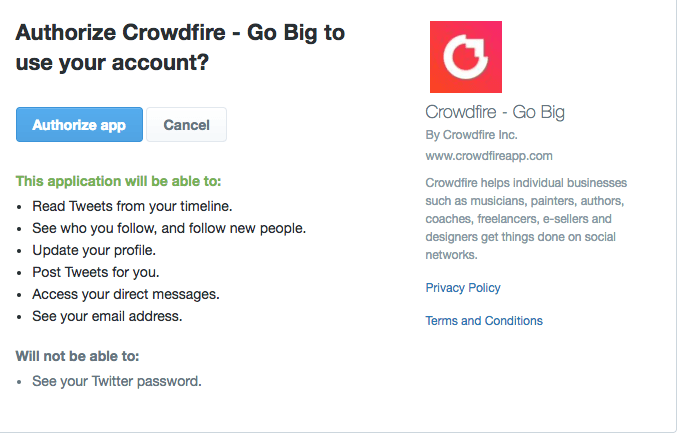Select the See who you follow permission
The width and height of the screenshot is (678, 435).
tap(169, 228)
